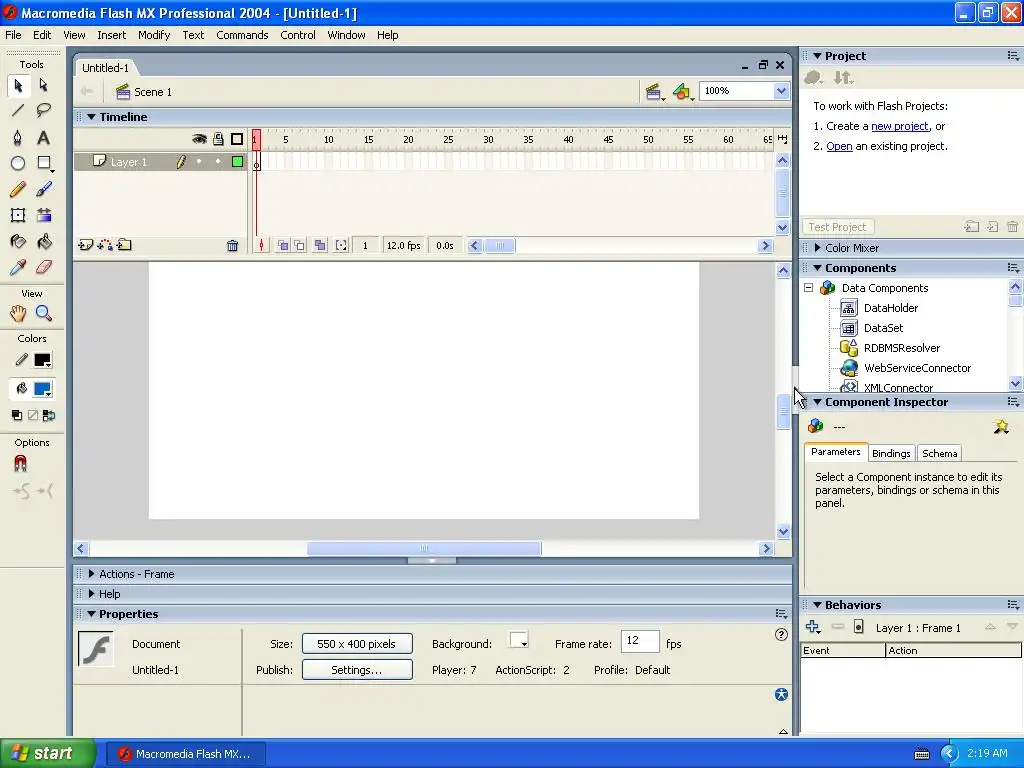The height and width of the screenshot is (768, 1024).
Task: Open the Control menu
Action: tap(298, 35)
